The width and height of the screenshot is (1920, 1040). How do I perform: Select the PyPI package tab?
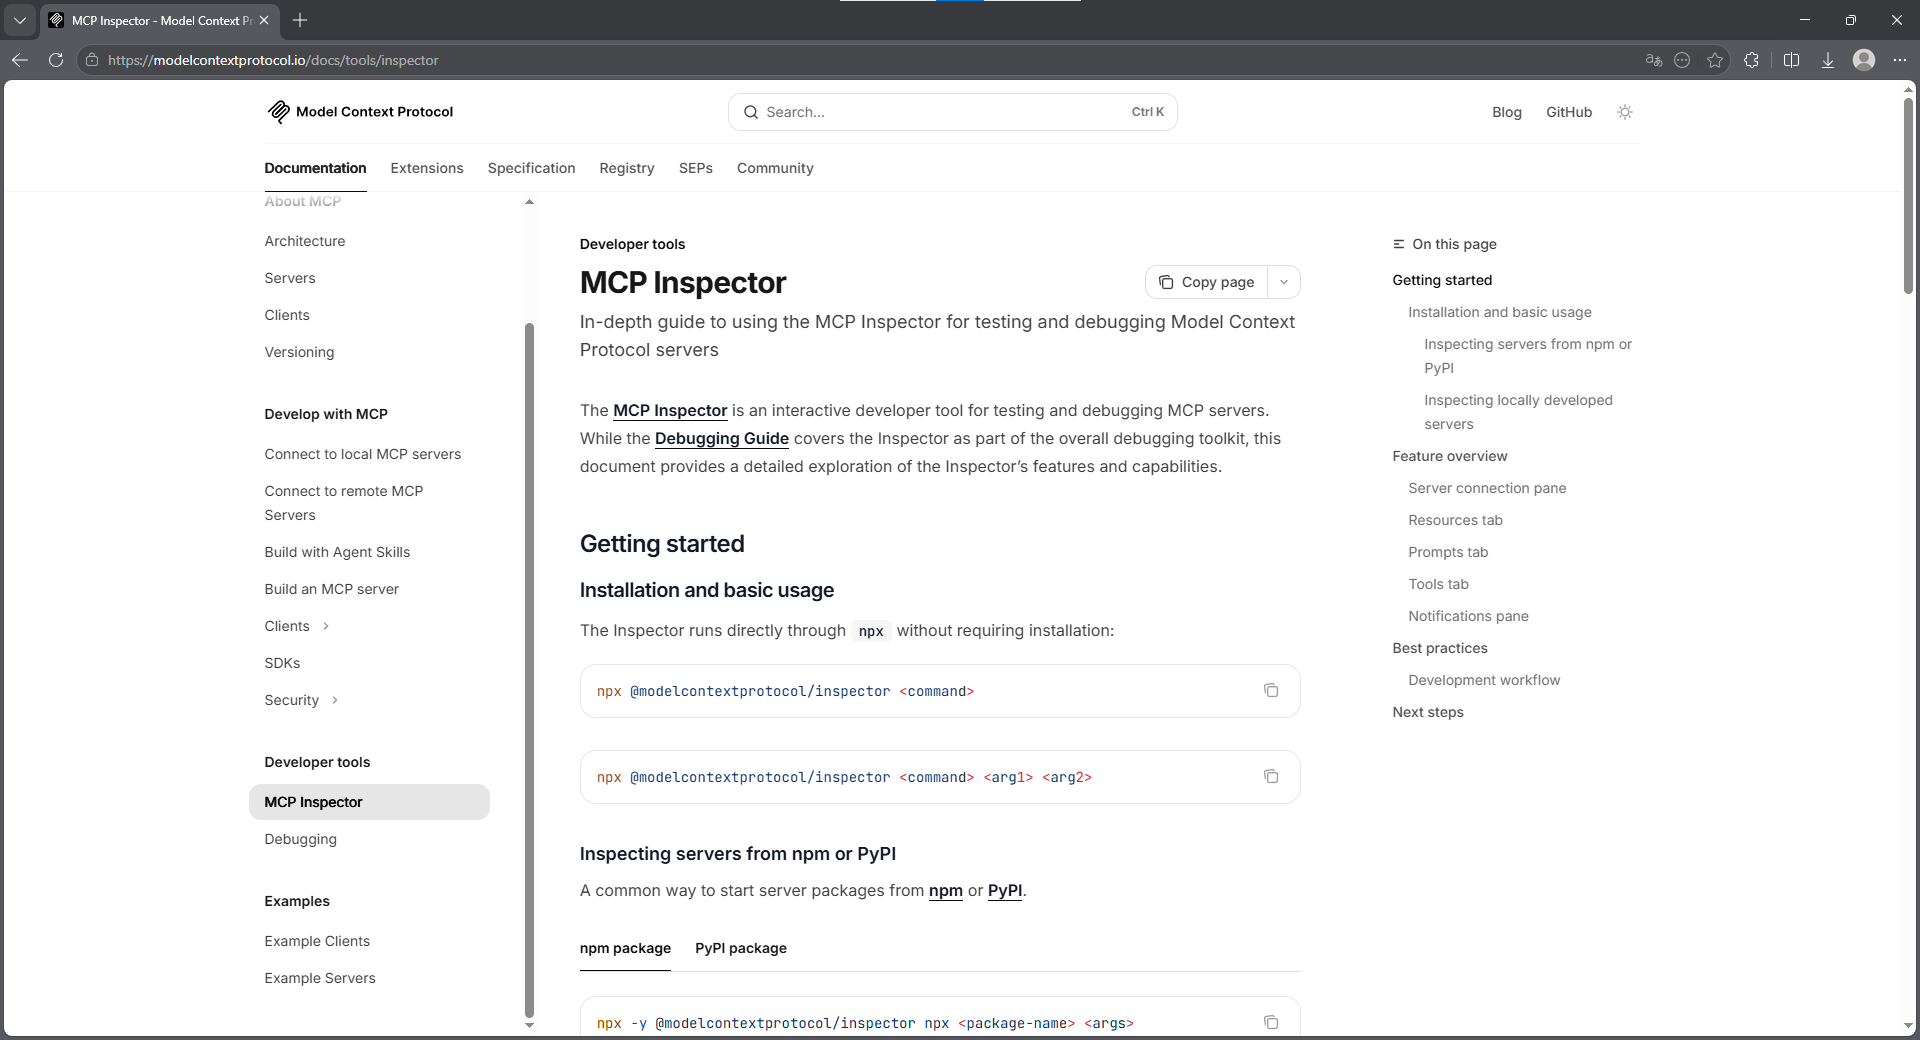click(741, 948)
